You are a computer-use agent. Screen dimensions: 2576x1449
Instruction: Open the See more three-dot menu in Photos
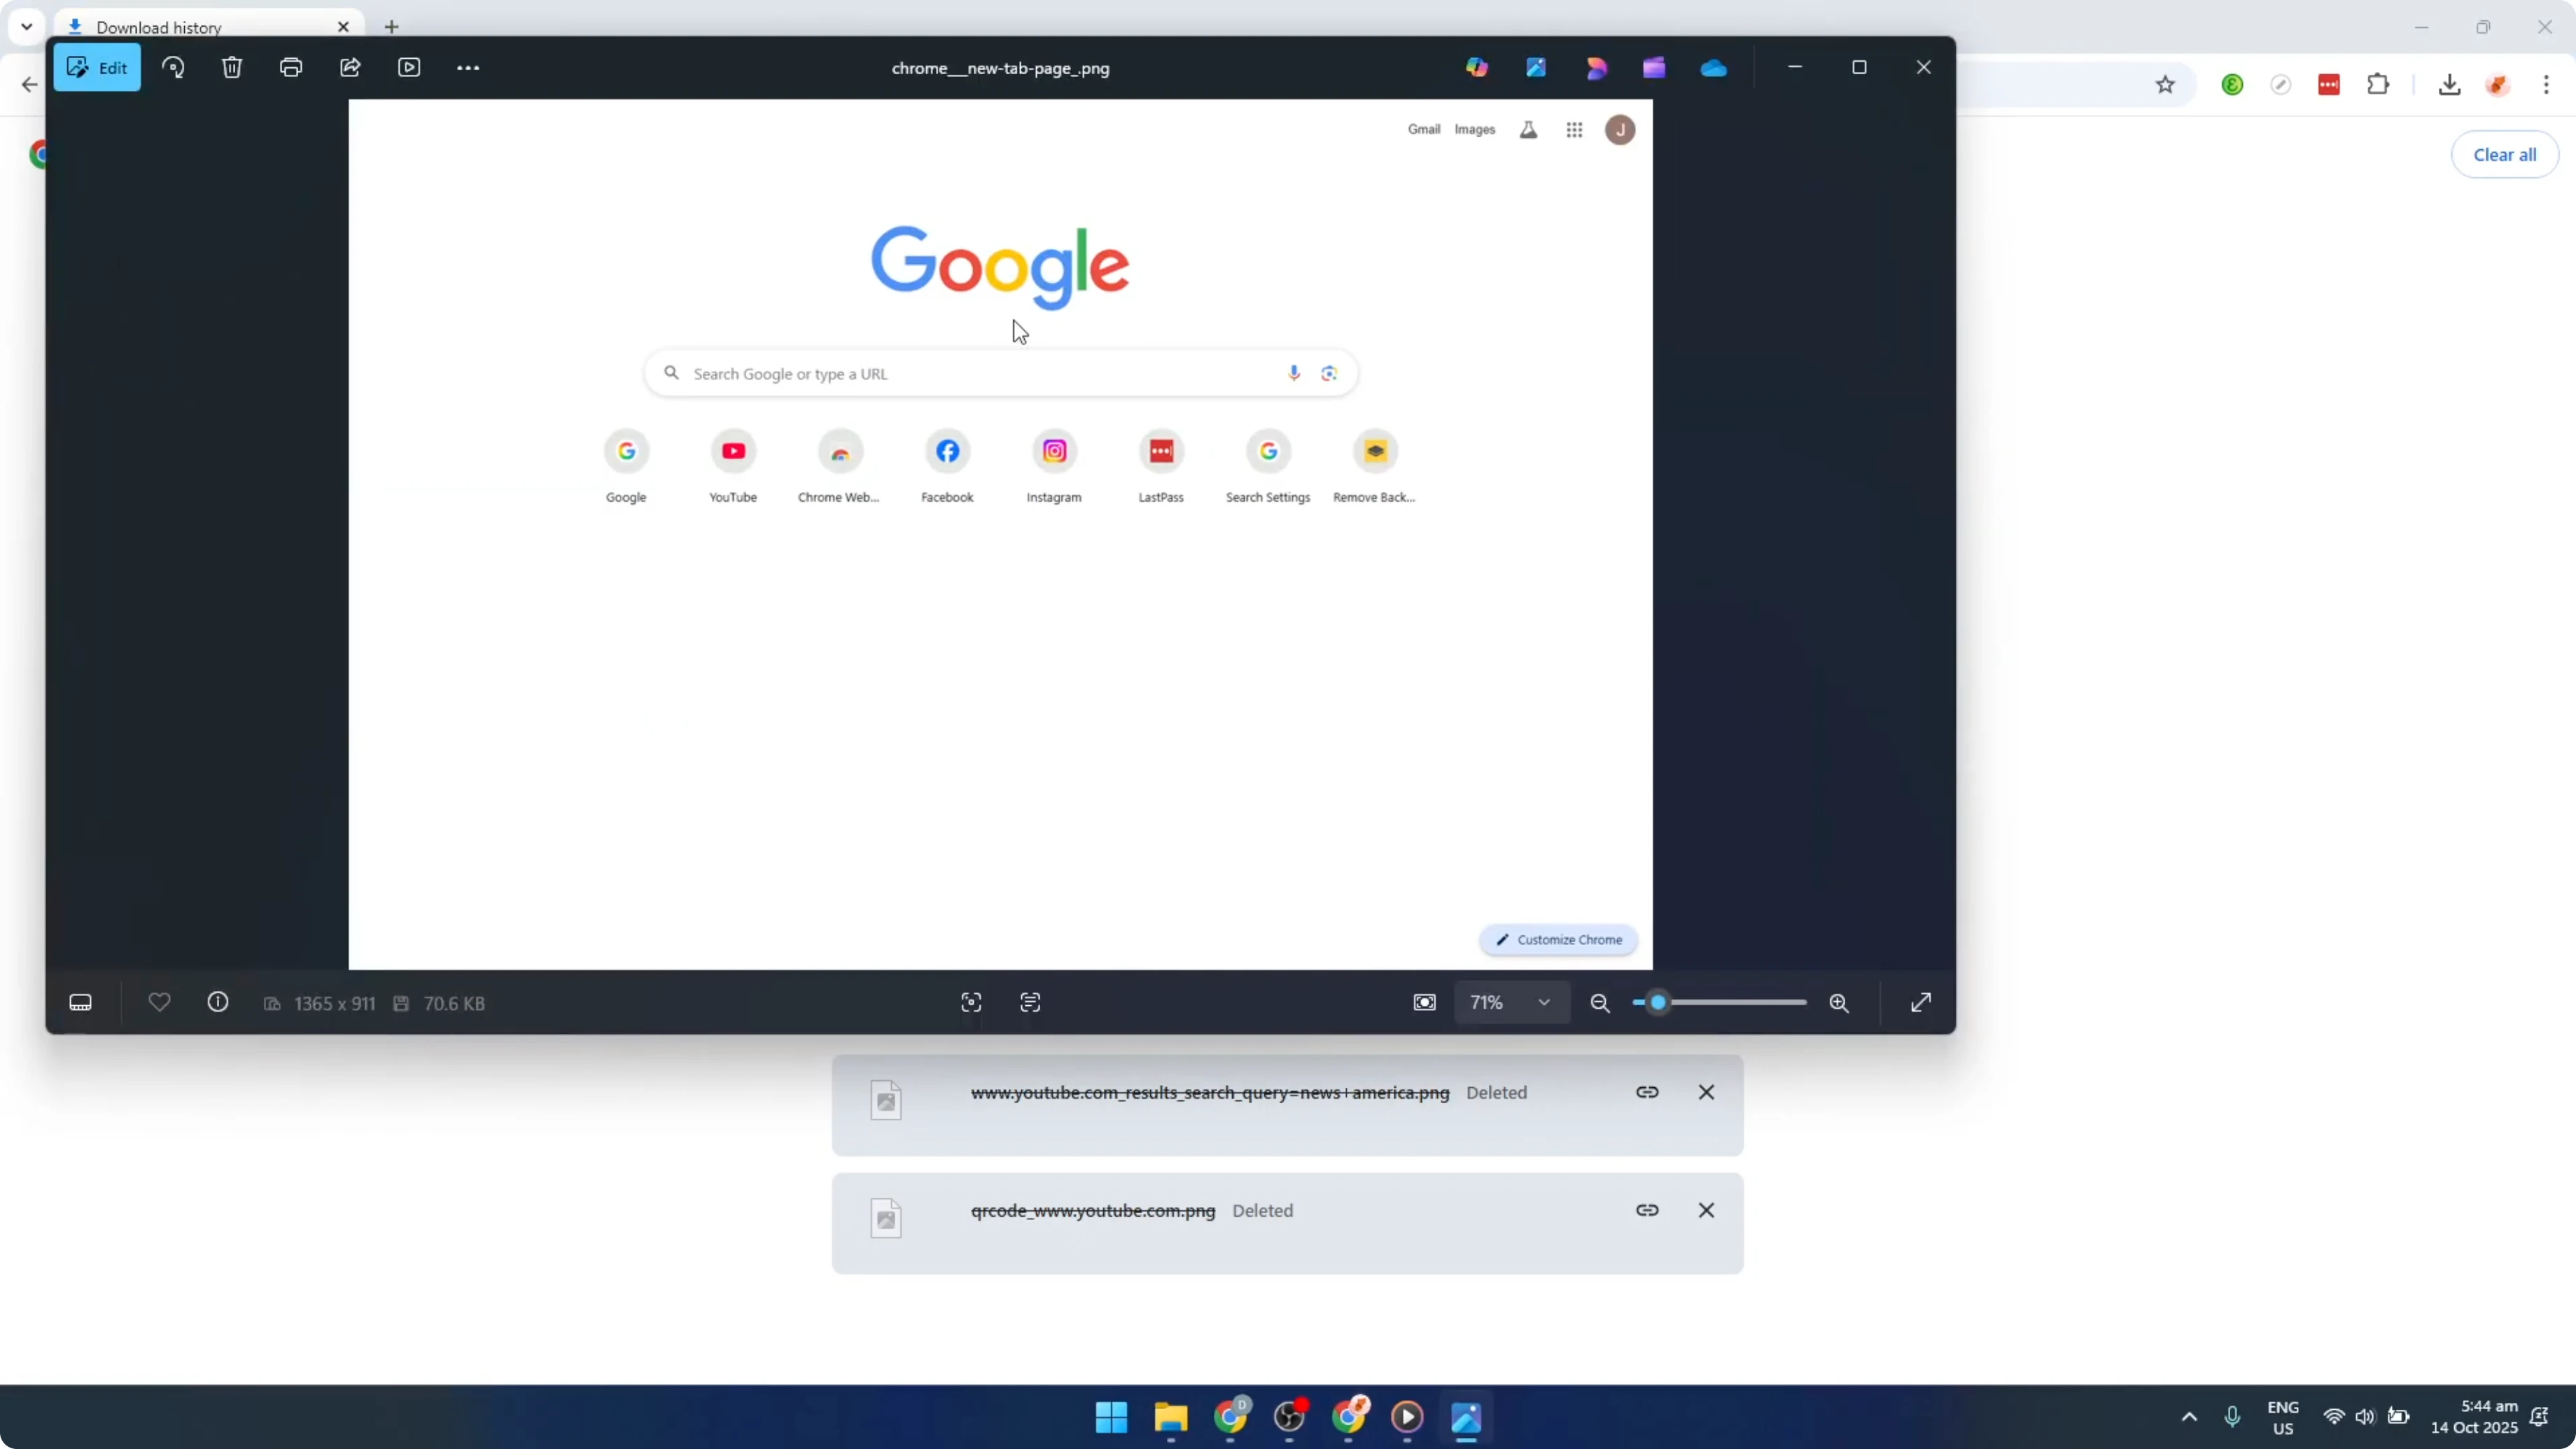pos(468,68)
